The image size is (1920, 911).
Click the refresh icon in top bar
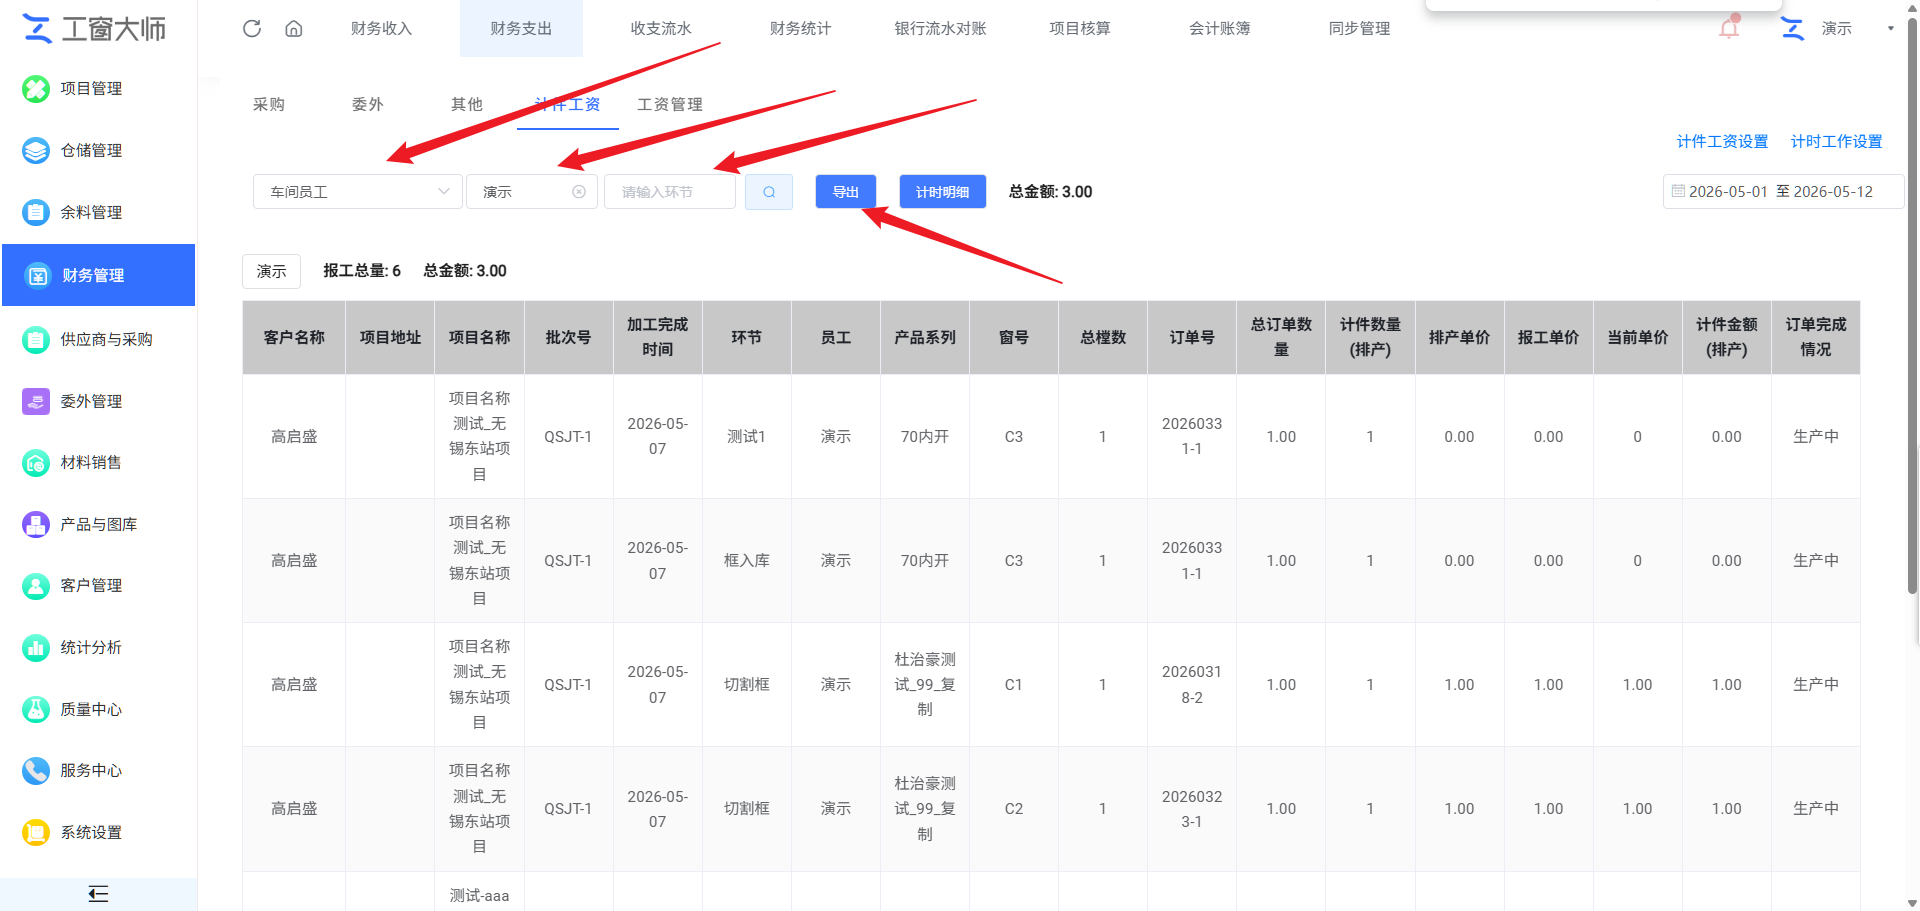(x=252, y=28)
